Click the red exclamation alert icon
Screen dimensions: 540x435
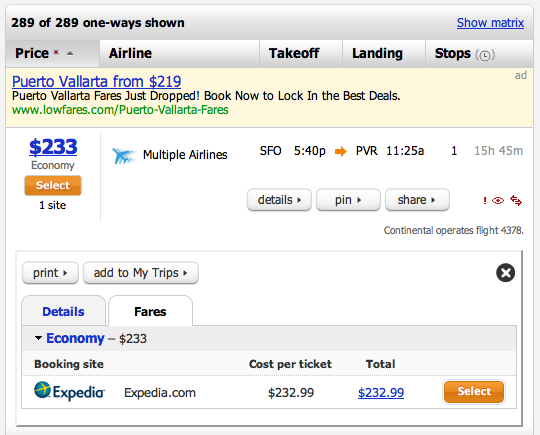[x=485, y=200]
